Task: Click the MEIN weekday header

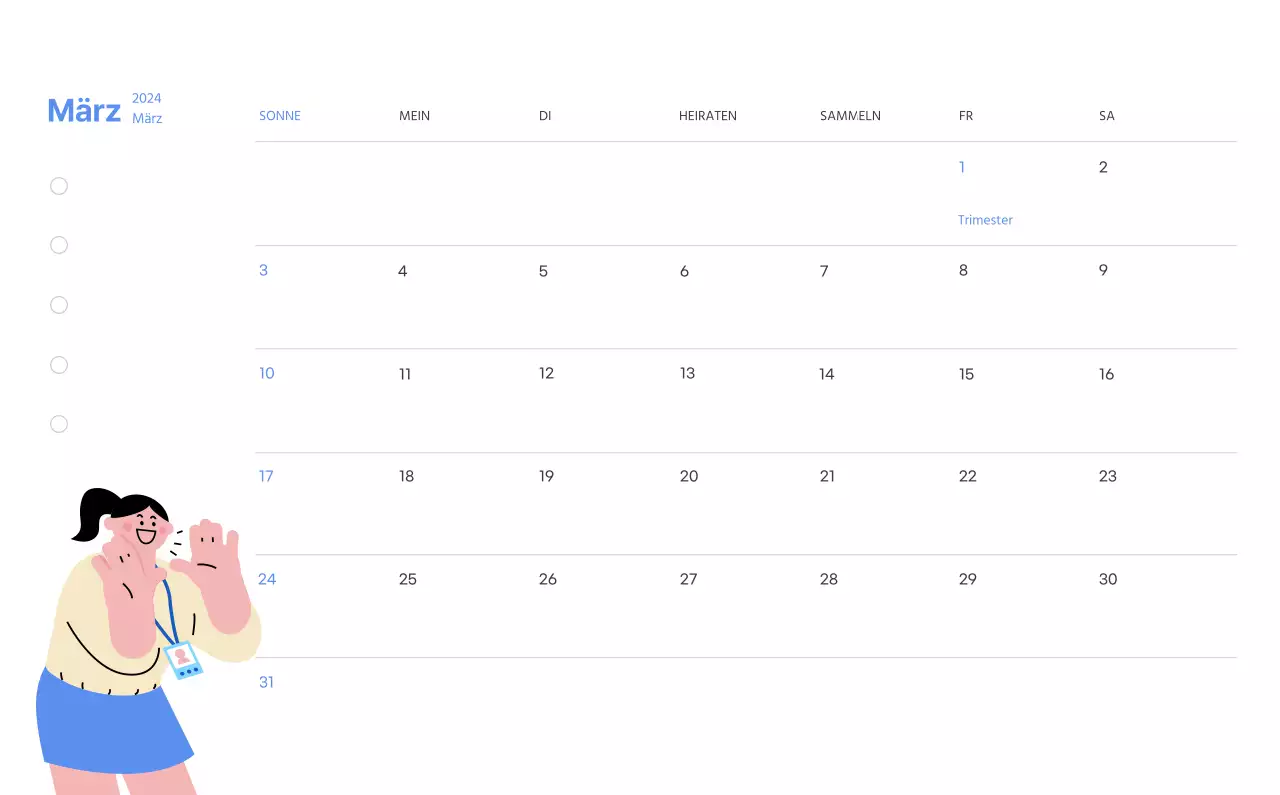Action: click(414, 115)
